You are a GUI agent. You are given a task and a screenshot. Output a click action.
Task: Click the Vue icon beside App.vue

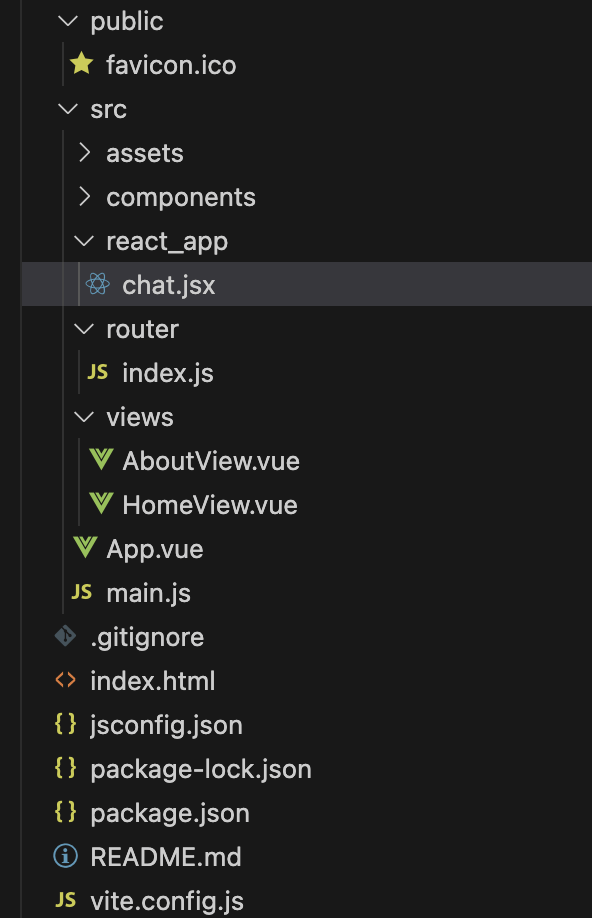(85, 547)
